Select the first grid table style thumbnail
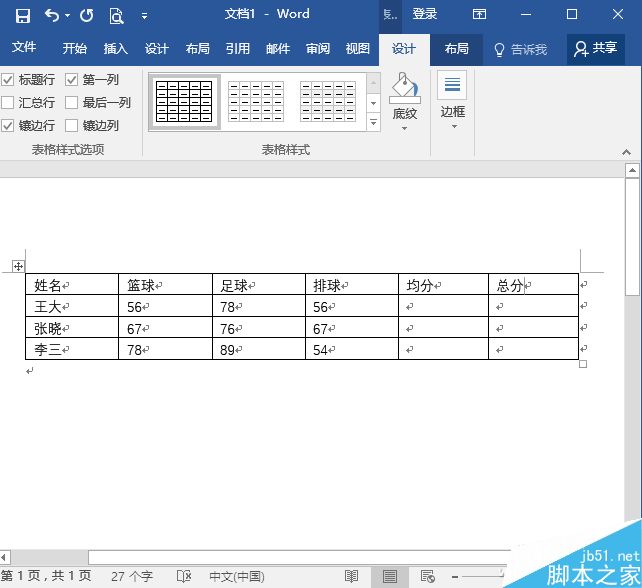Image resolution: width=642 pixels, height=588 pixels. (x=184, y=101)
